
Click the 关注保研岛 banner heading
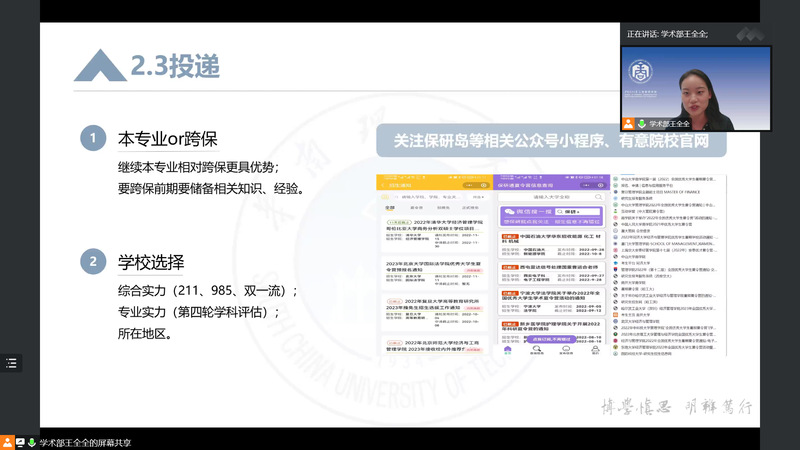(551, 141)
